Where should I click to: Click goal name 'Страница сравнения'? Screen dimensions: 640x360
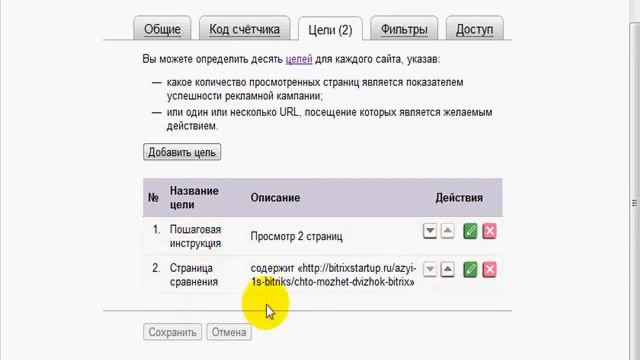click(193, 275)
